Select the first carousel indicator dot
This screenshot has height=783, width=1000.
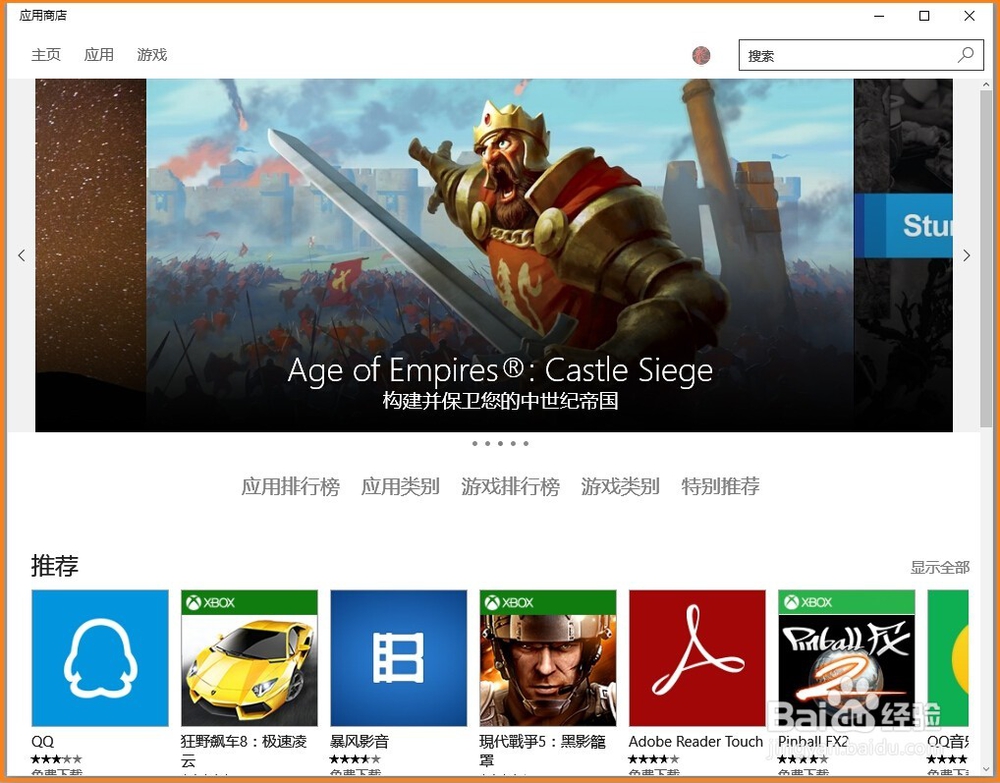coord(474,443)
